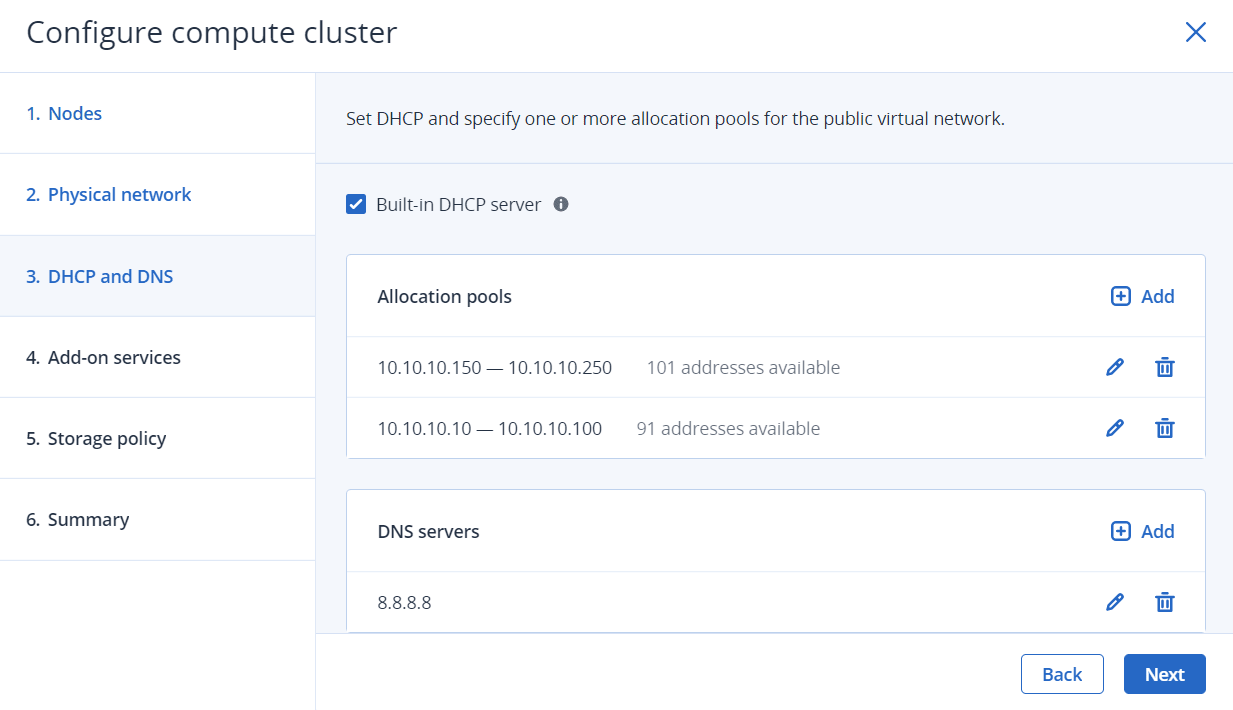Click the Built-in DHCP server label
This screenshot has height=710, width=1233.
coord(459,204)
